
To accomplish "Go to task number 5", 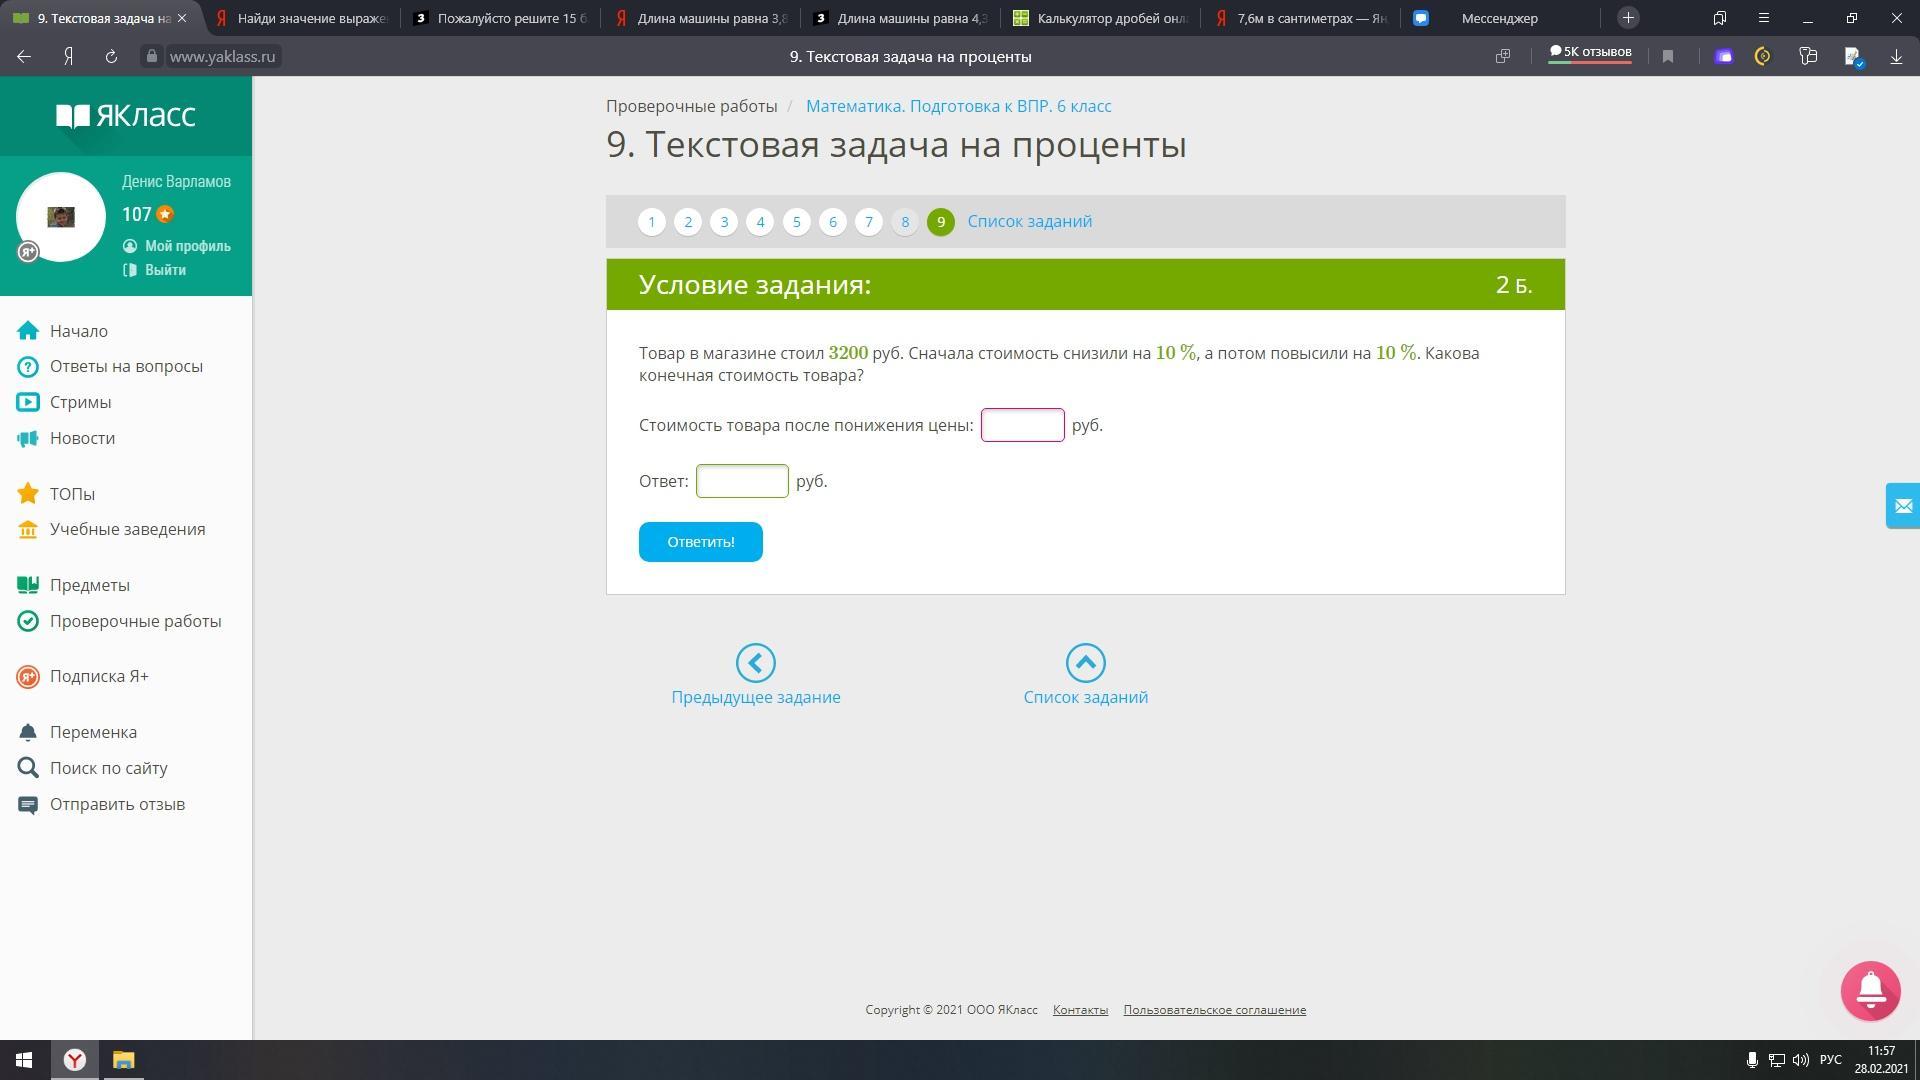I will 797,222.
